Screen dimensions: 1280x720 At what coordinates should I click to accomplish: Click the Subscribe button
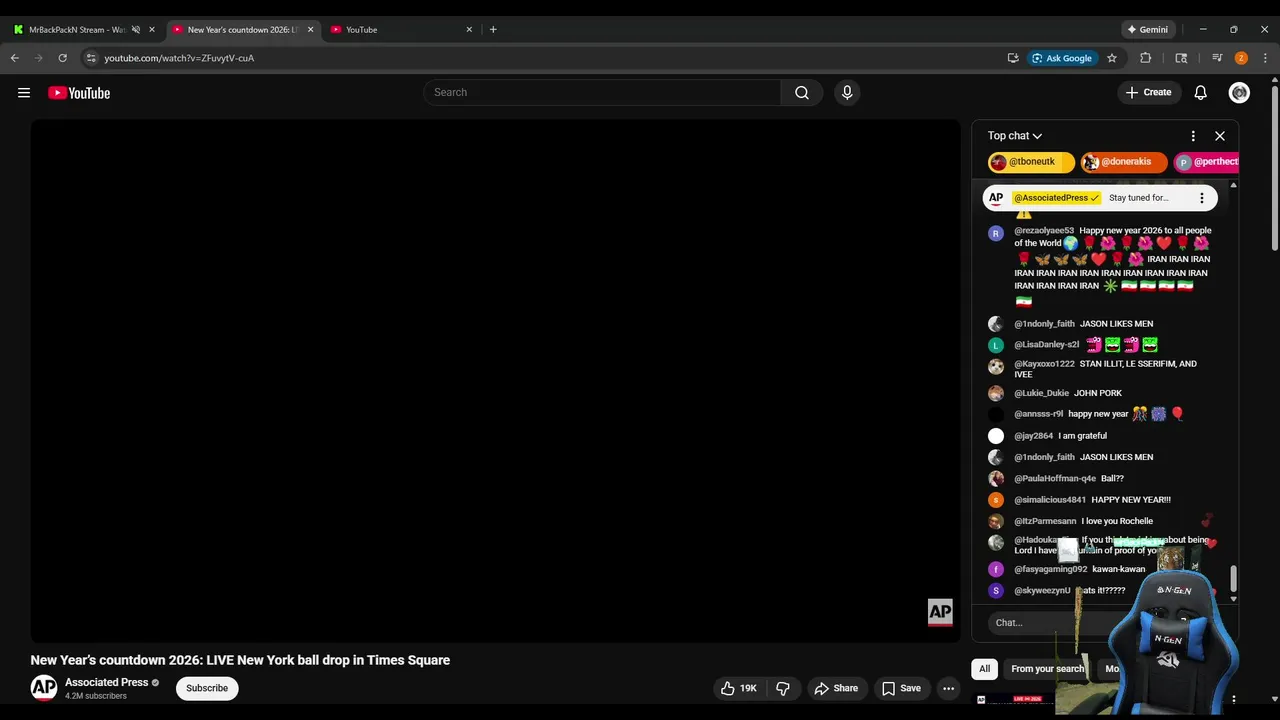coord(207,688)
